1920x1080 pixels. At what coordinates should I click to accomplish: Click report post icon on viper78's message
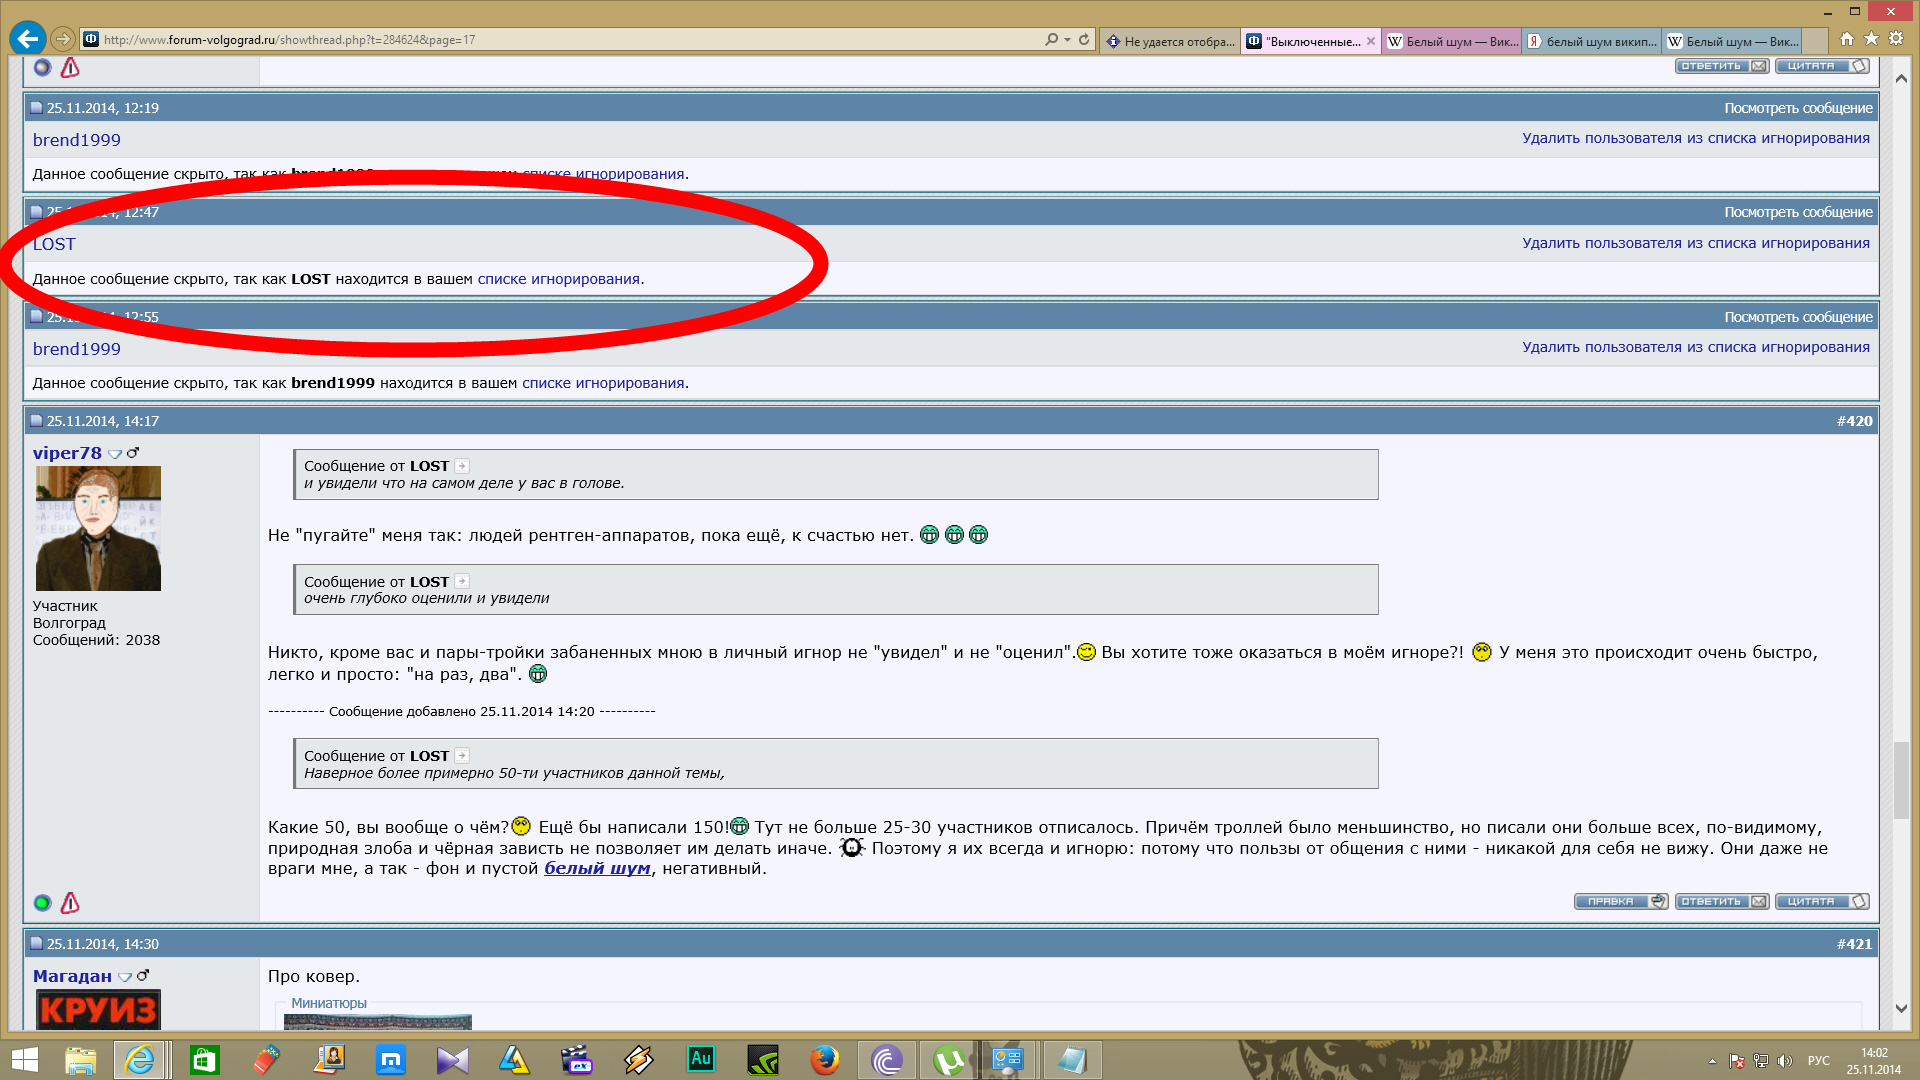point(70,903)
